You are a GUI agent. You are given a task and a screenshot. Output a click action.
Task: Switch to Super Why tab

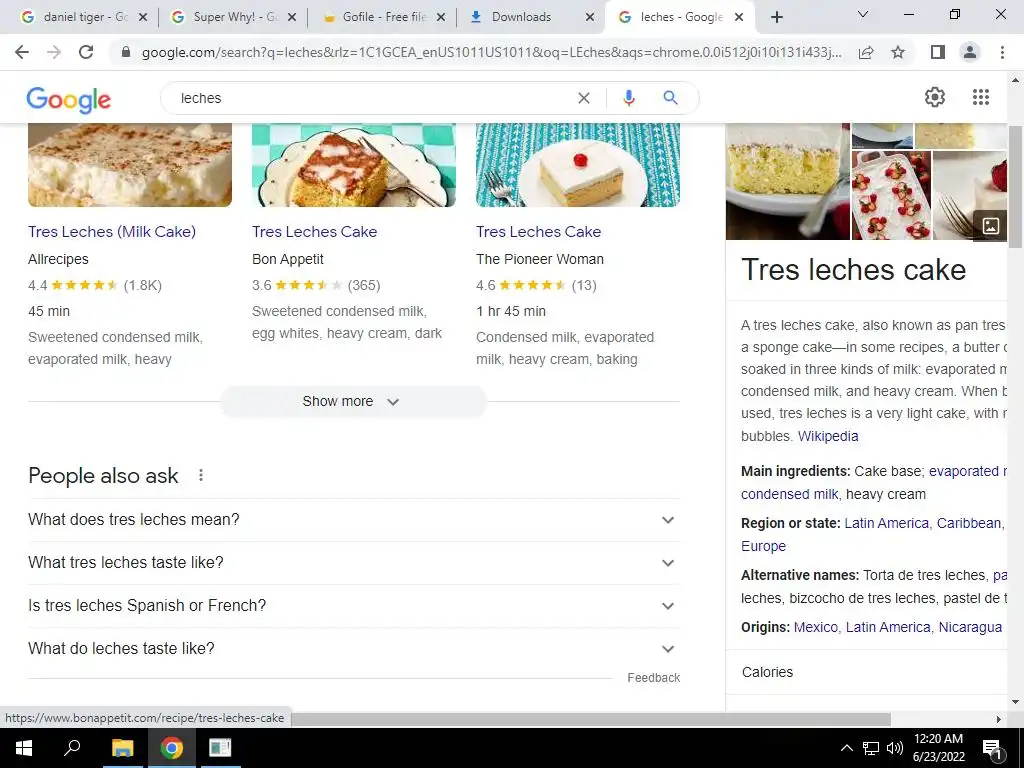click(232, 17)
